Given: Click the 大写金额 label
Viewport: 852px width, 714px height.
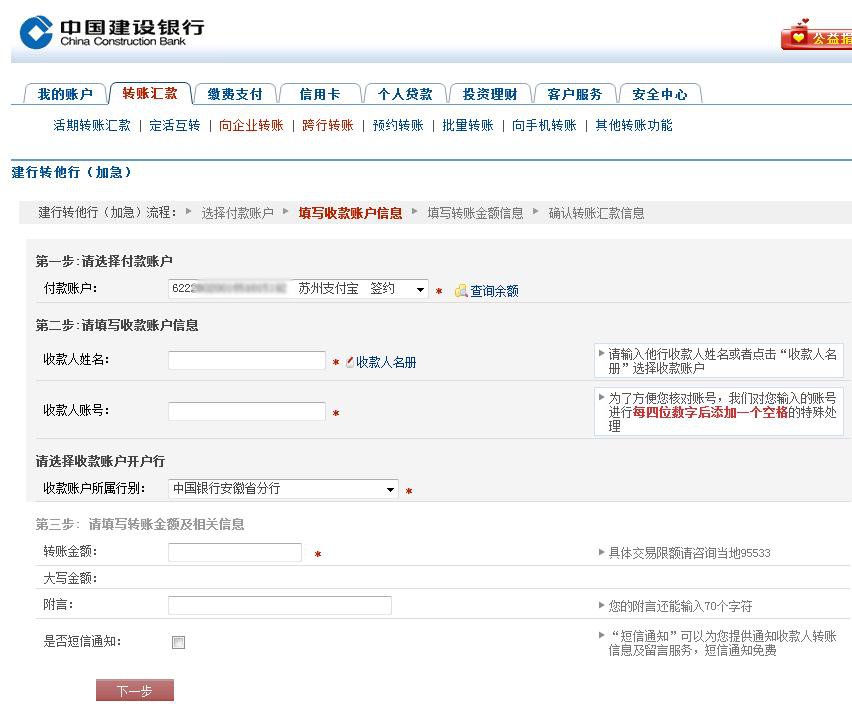Looking at the screenshot, I should tap(70, 578).
